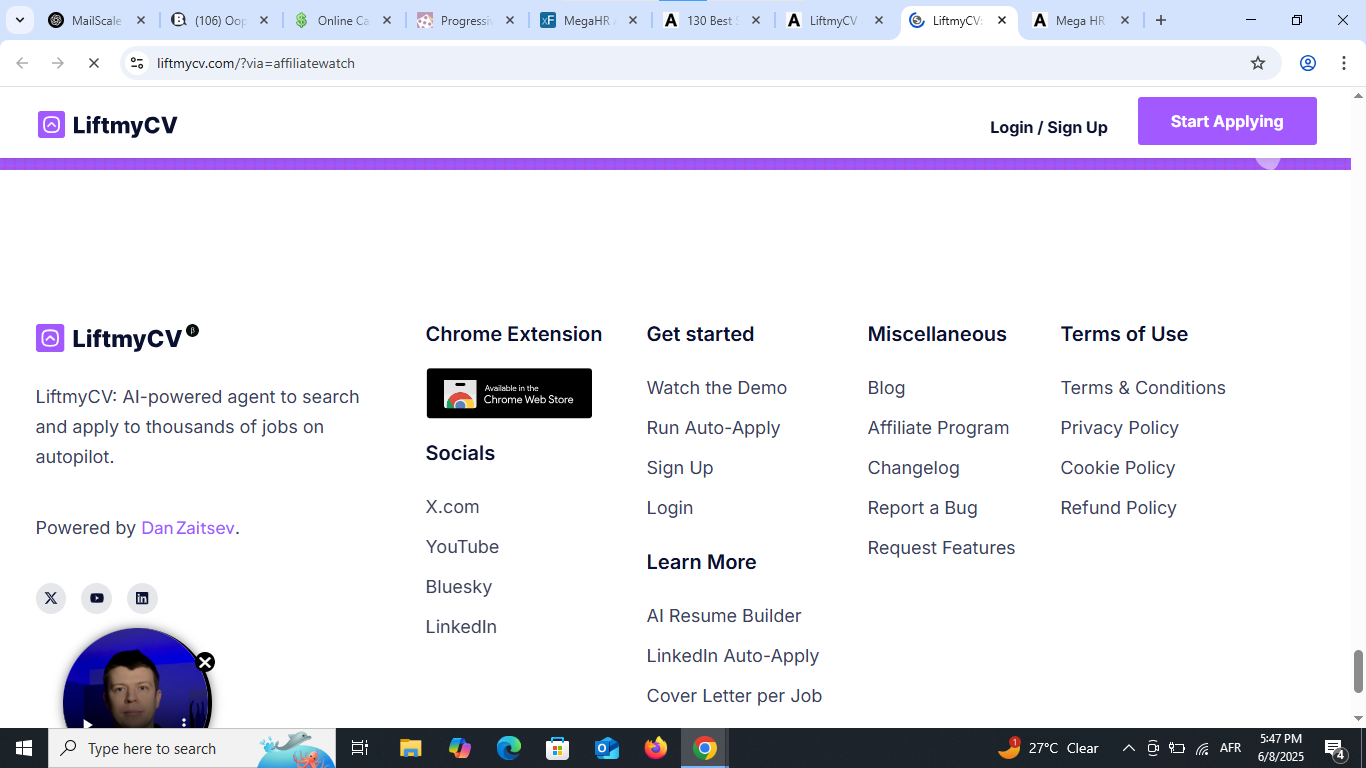The width and height of the screenshot is (1366, 768).
Task: Open Task View on taskbar
Action: (x=360, y=748)
